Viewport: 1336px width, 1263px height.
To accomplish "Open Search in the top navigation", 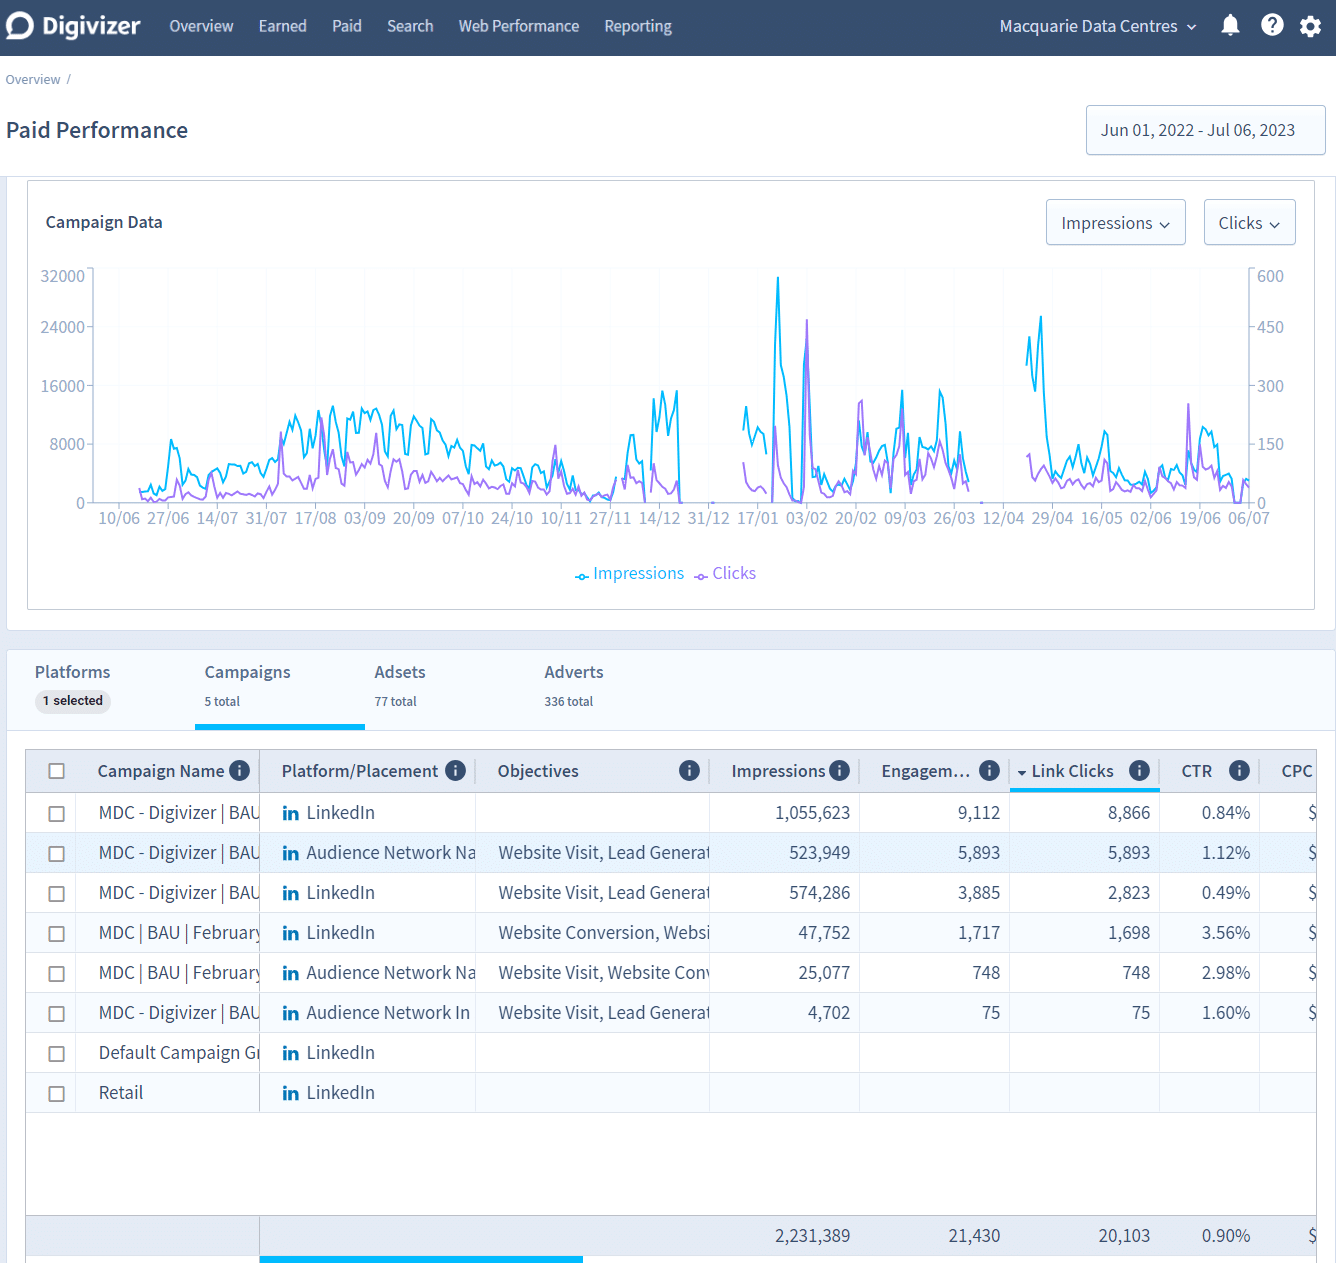I will [410, 26].
